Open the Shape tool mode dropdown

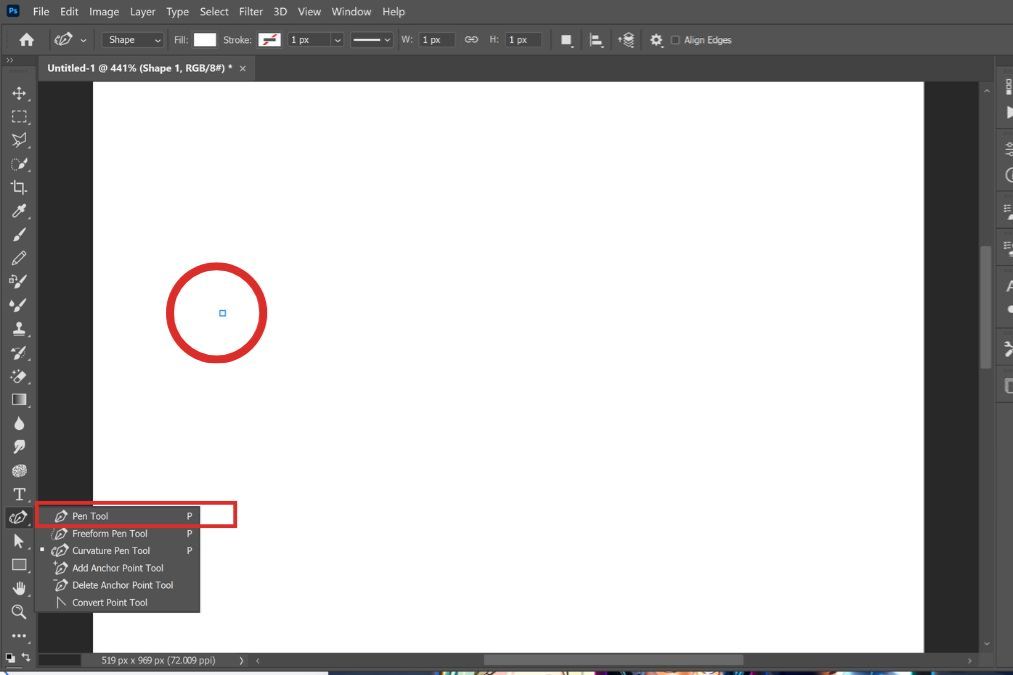pyautogui.click(x=134, y=40)
